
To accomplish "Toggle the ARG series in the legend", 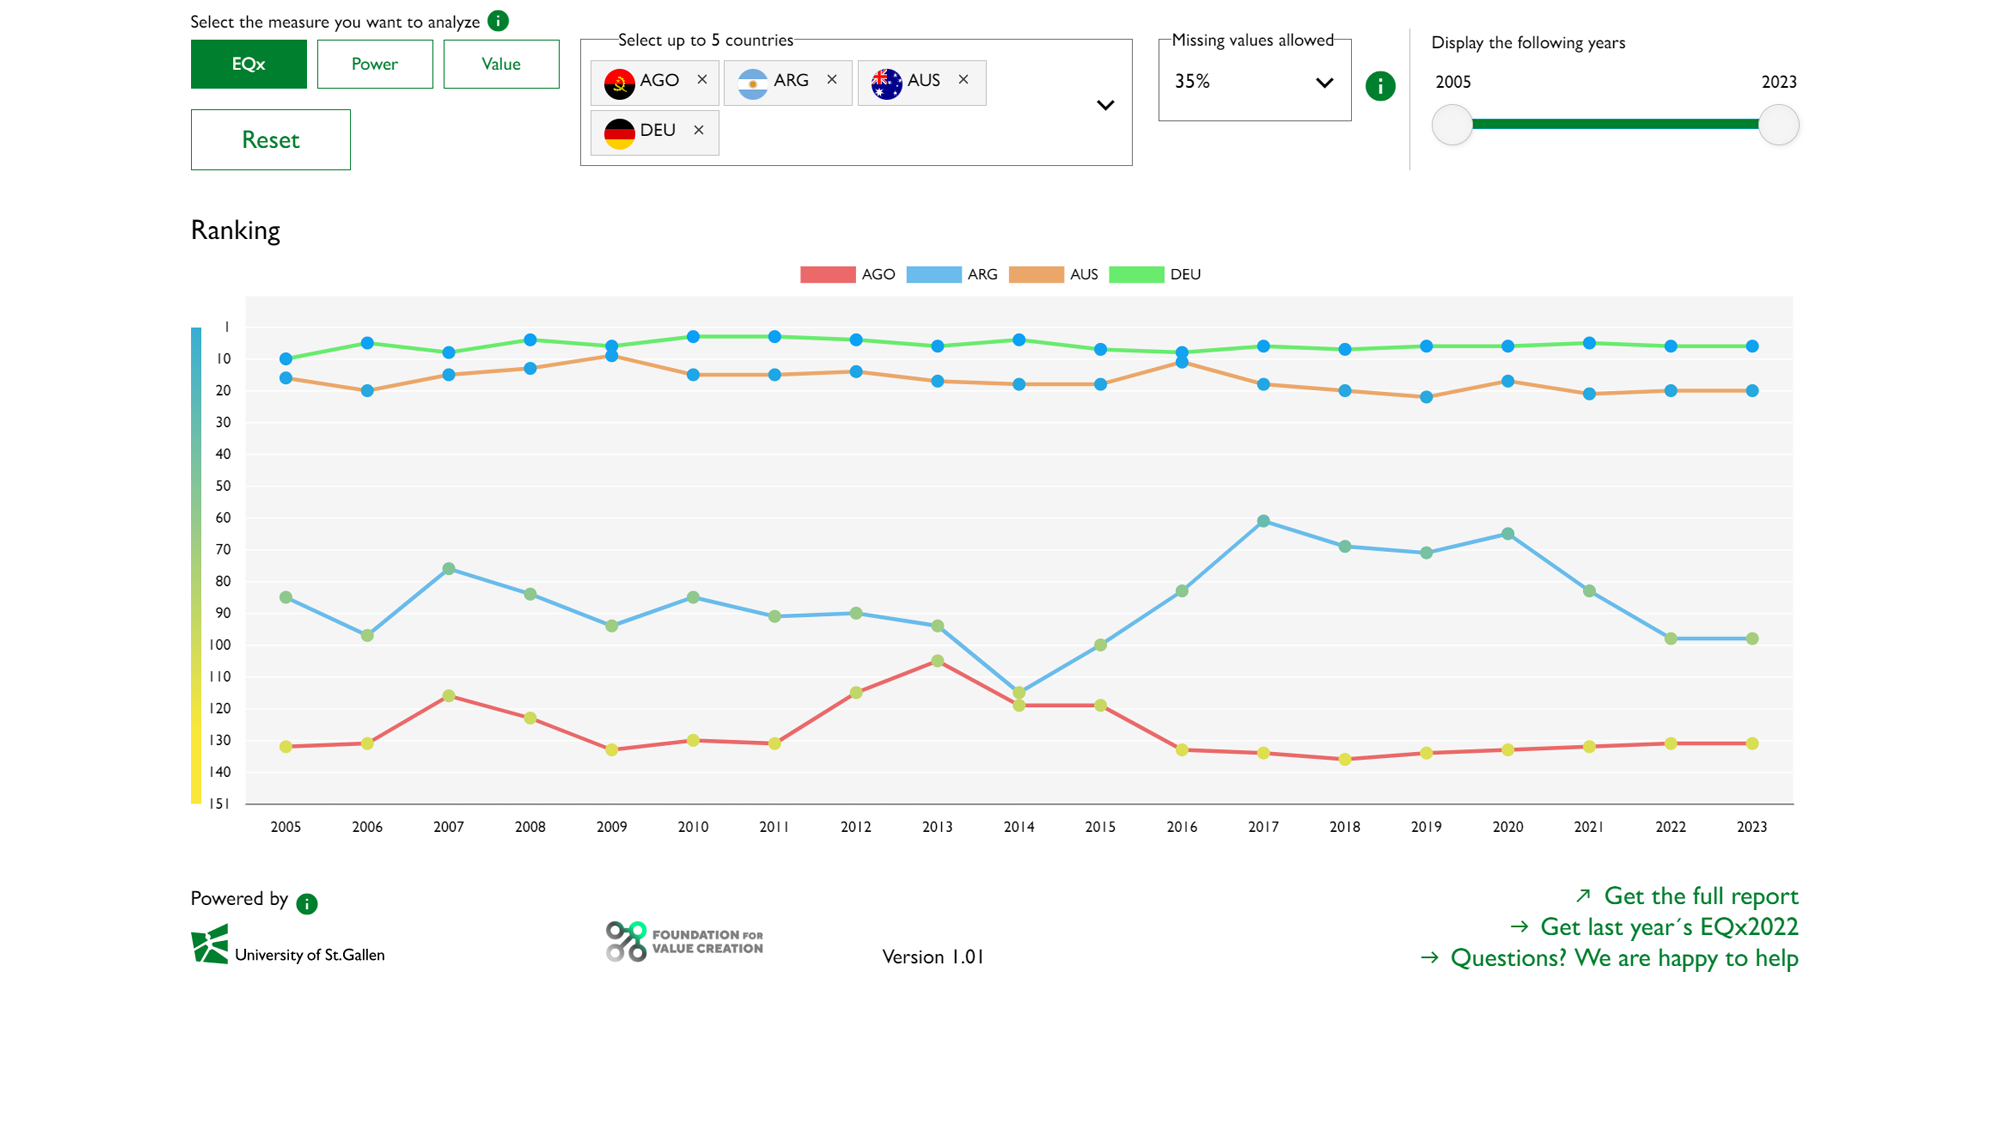I will [952, 273].
